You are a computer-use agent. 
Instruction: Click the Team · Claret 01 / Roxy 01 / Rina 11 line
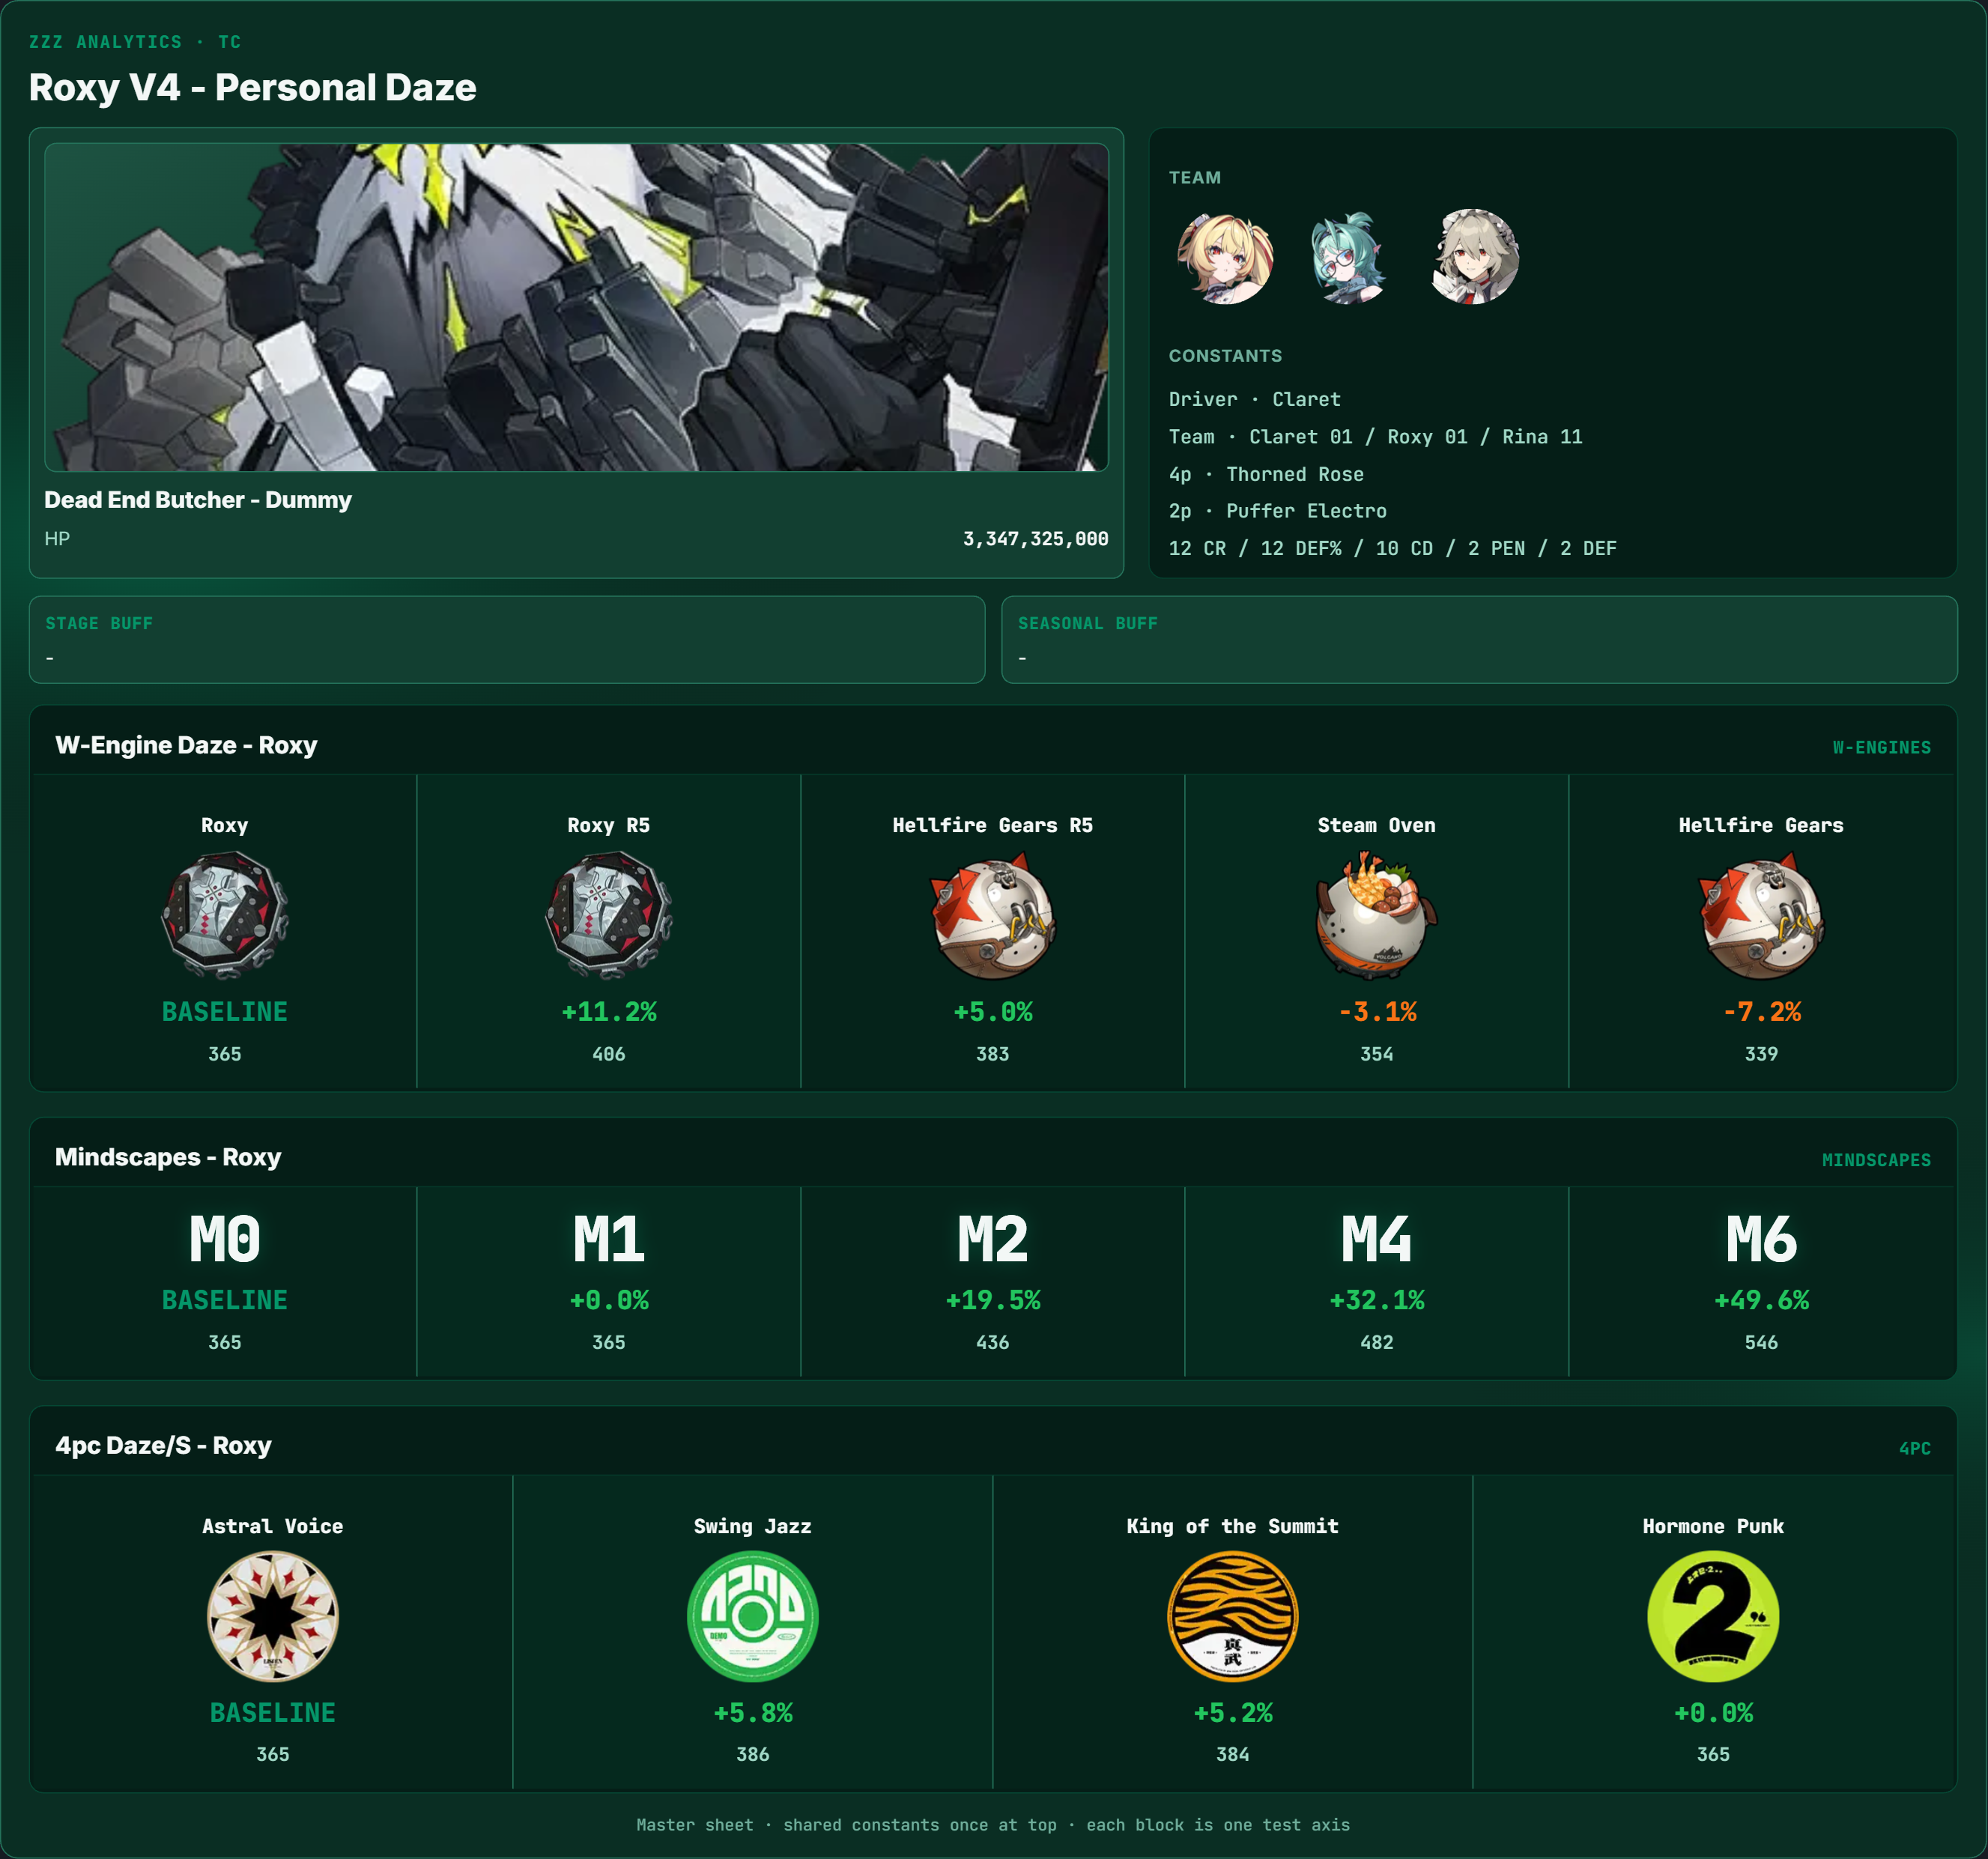(1376, 437)
